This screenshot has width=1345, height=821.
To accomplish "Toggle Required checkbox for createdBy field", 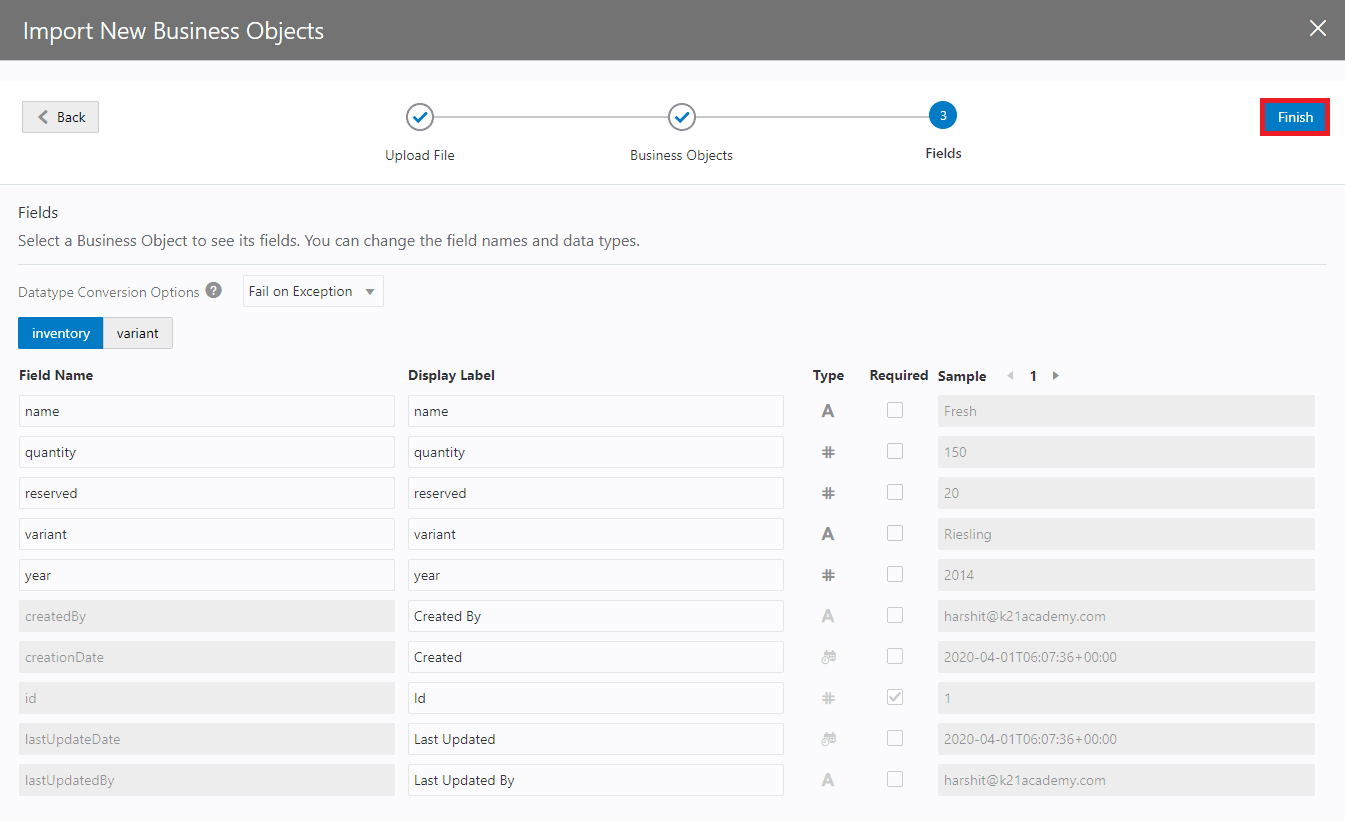I will click(895, 615).
